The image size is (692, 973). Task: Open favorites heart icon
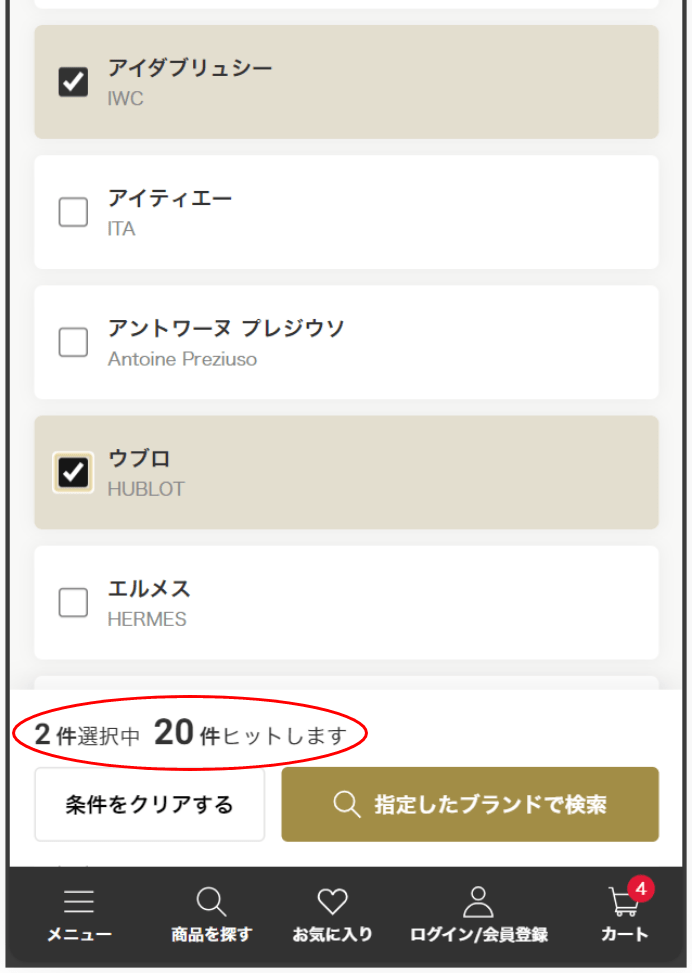point(332,902)
